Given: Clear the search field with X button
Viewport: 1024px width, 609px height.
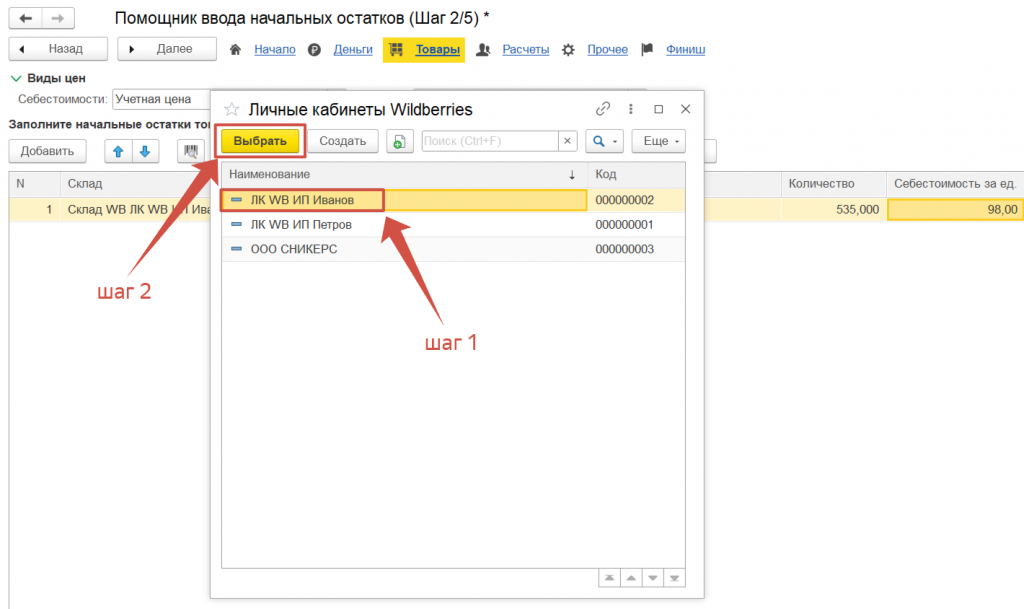Looking at the screenshot, I should (x=567, y=141).
